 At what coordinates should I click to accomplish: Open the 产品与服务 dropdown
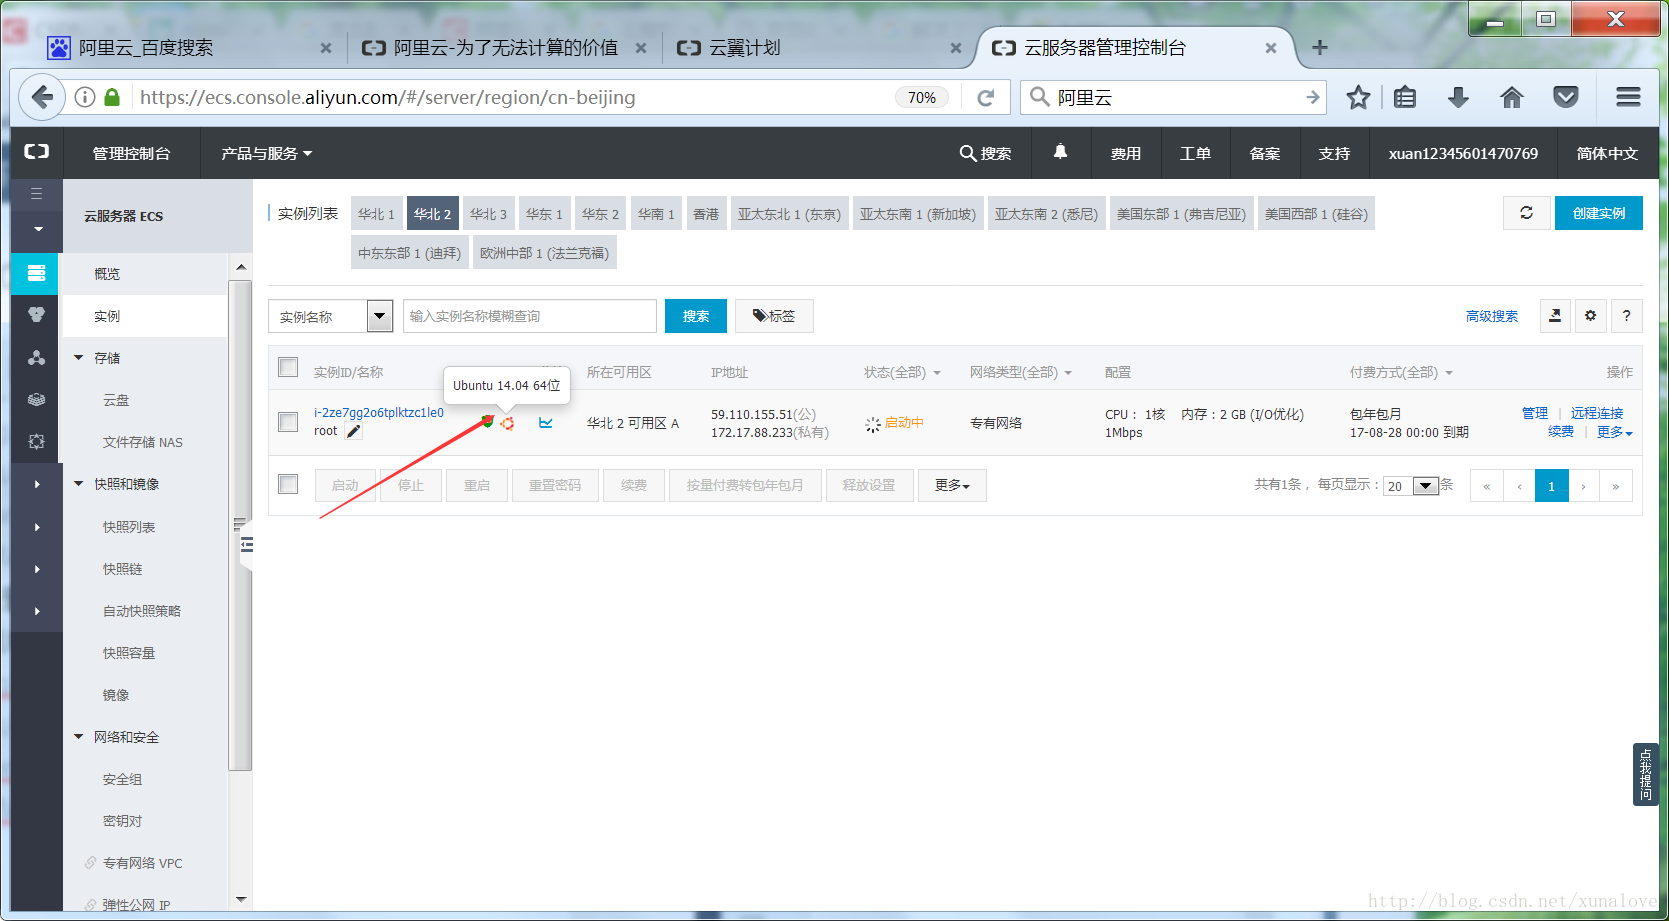point(267,153)
